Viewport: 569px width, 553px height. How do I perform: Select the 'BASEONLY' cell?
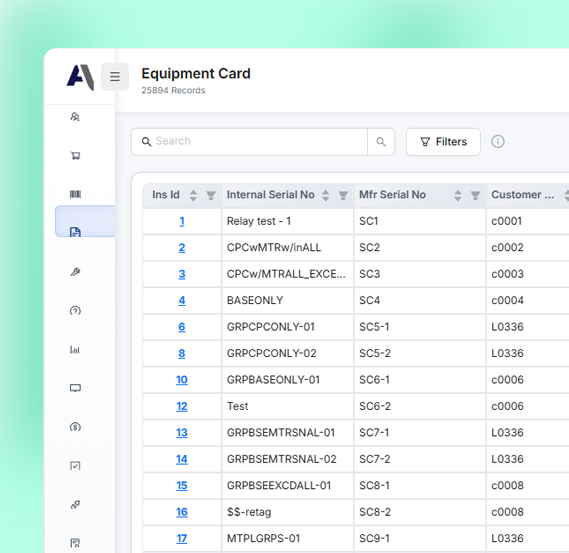(287, 300)
